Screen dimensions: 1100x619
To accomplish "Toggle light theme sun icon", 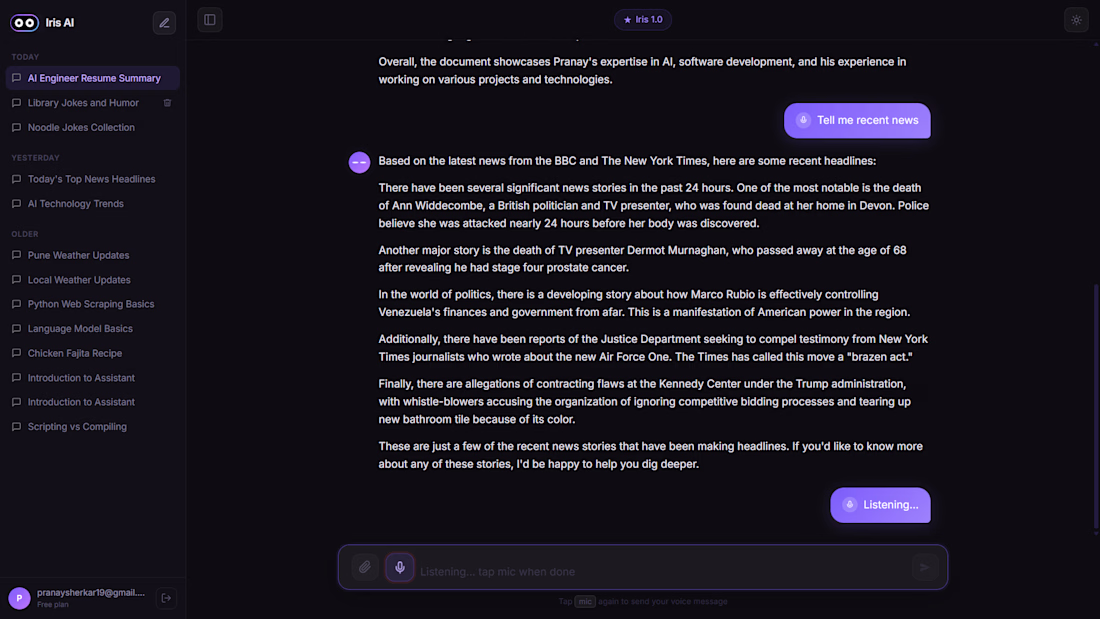I will 1076,20.
